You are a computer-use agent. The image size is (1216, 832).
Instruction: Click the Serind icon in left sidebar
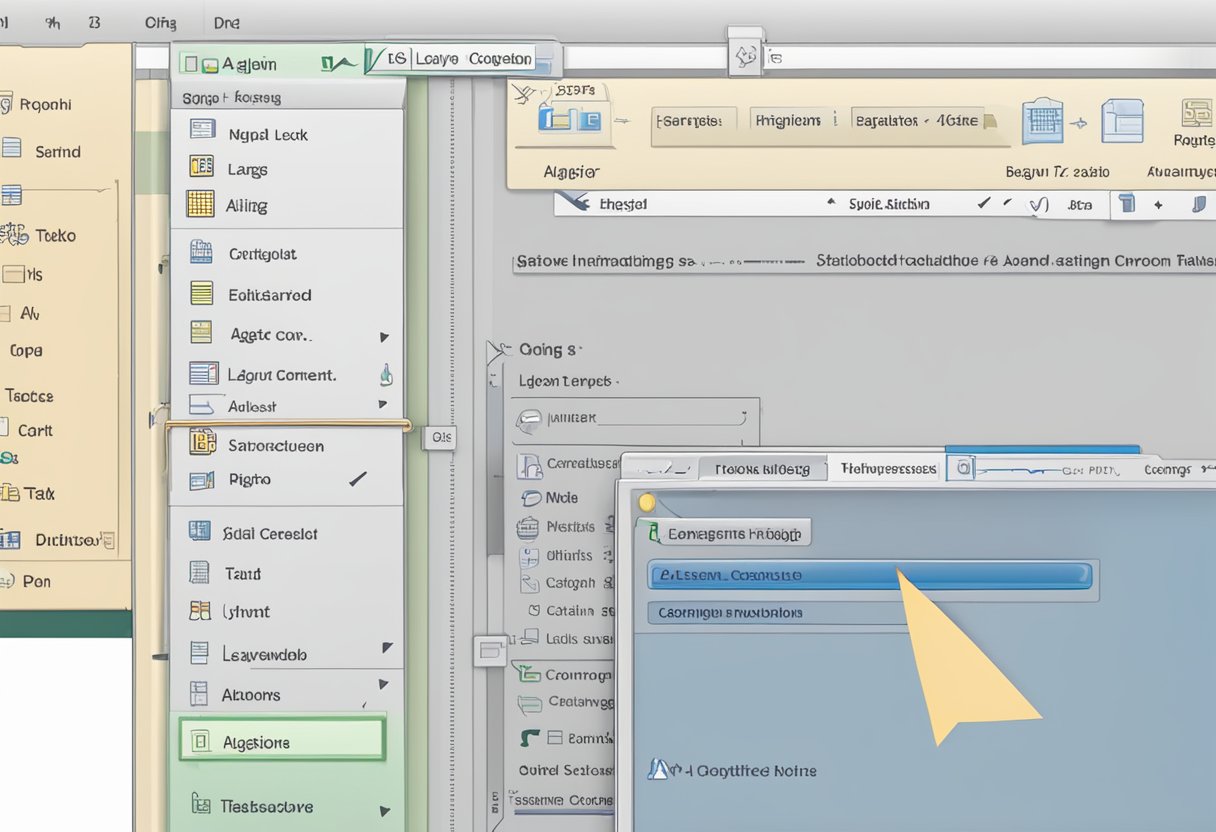pos(12,150)
